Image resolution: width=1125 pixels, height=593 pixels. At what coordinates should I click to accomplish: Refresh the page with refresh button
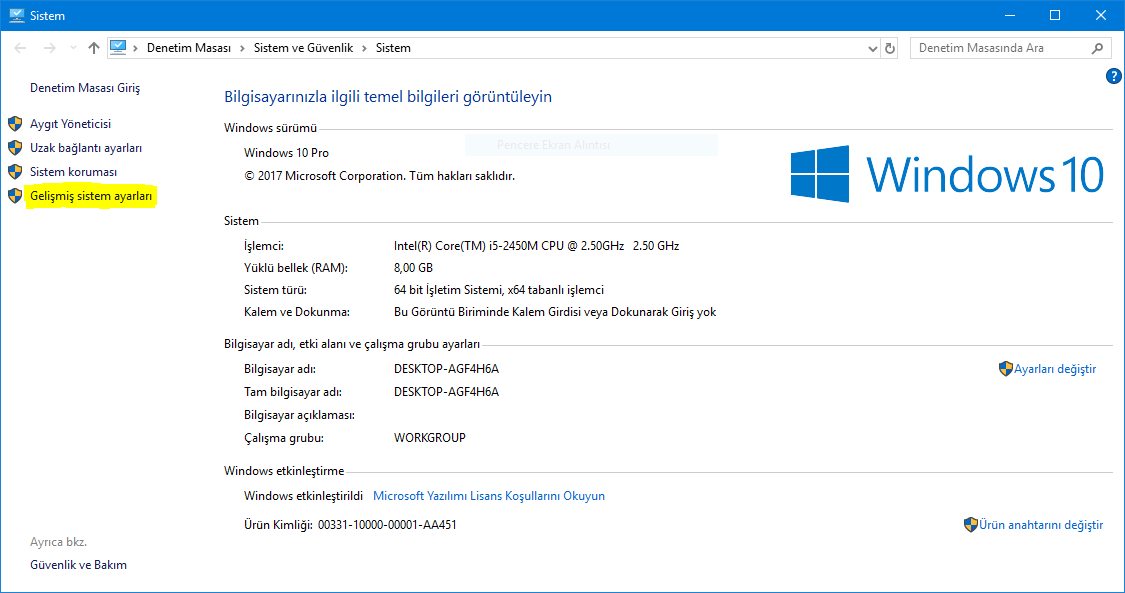click(890, 49)
